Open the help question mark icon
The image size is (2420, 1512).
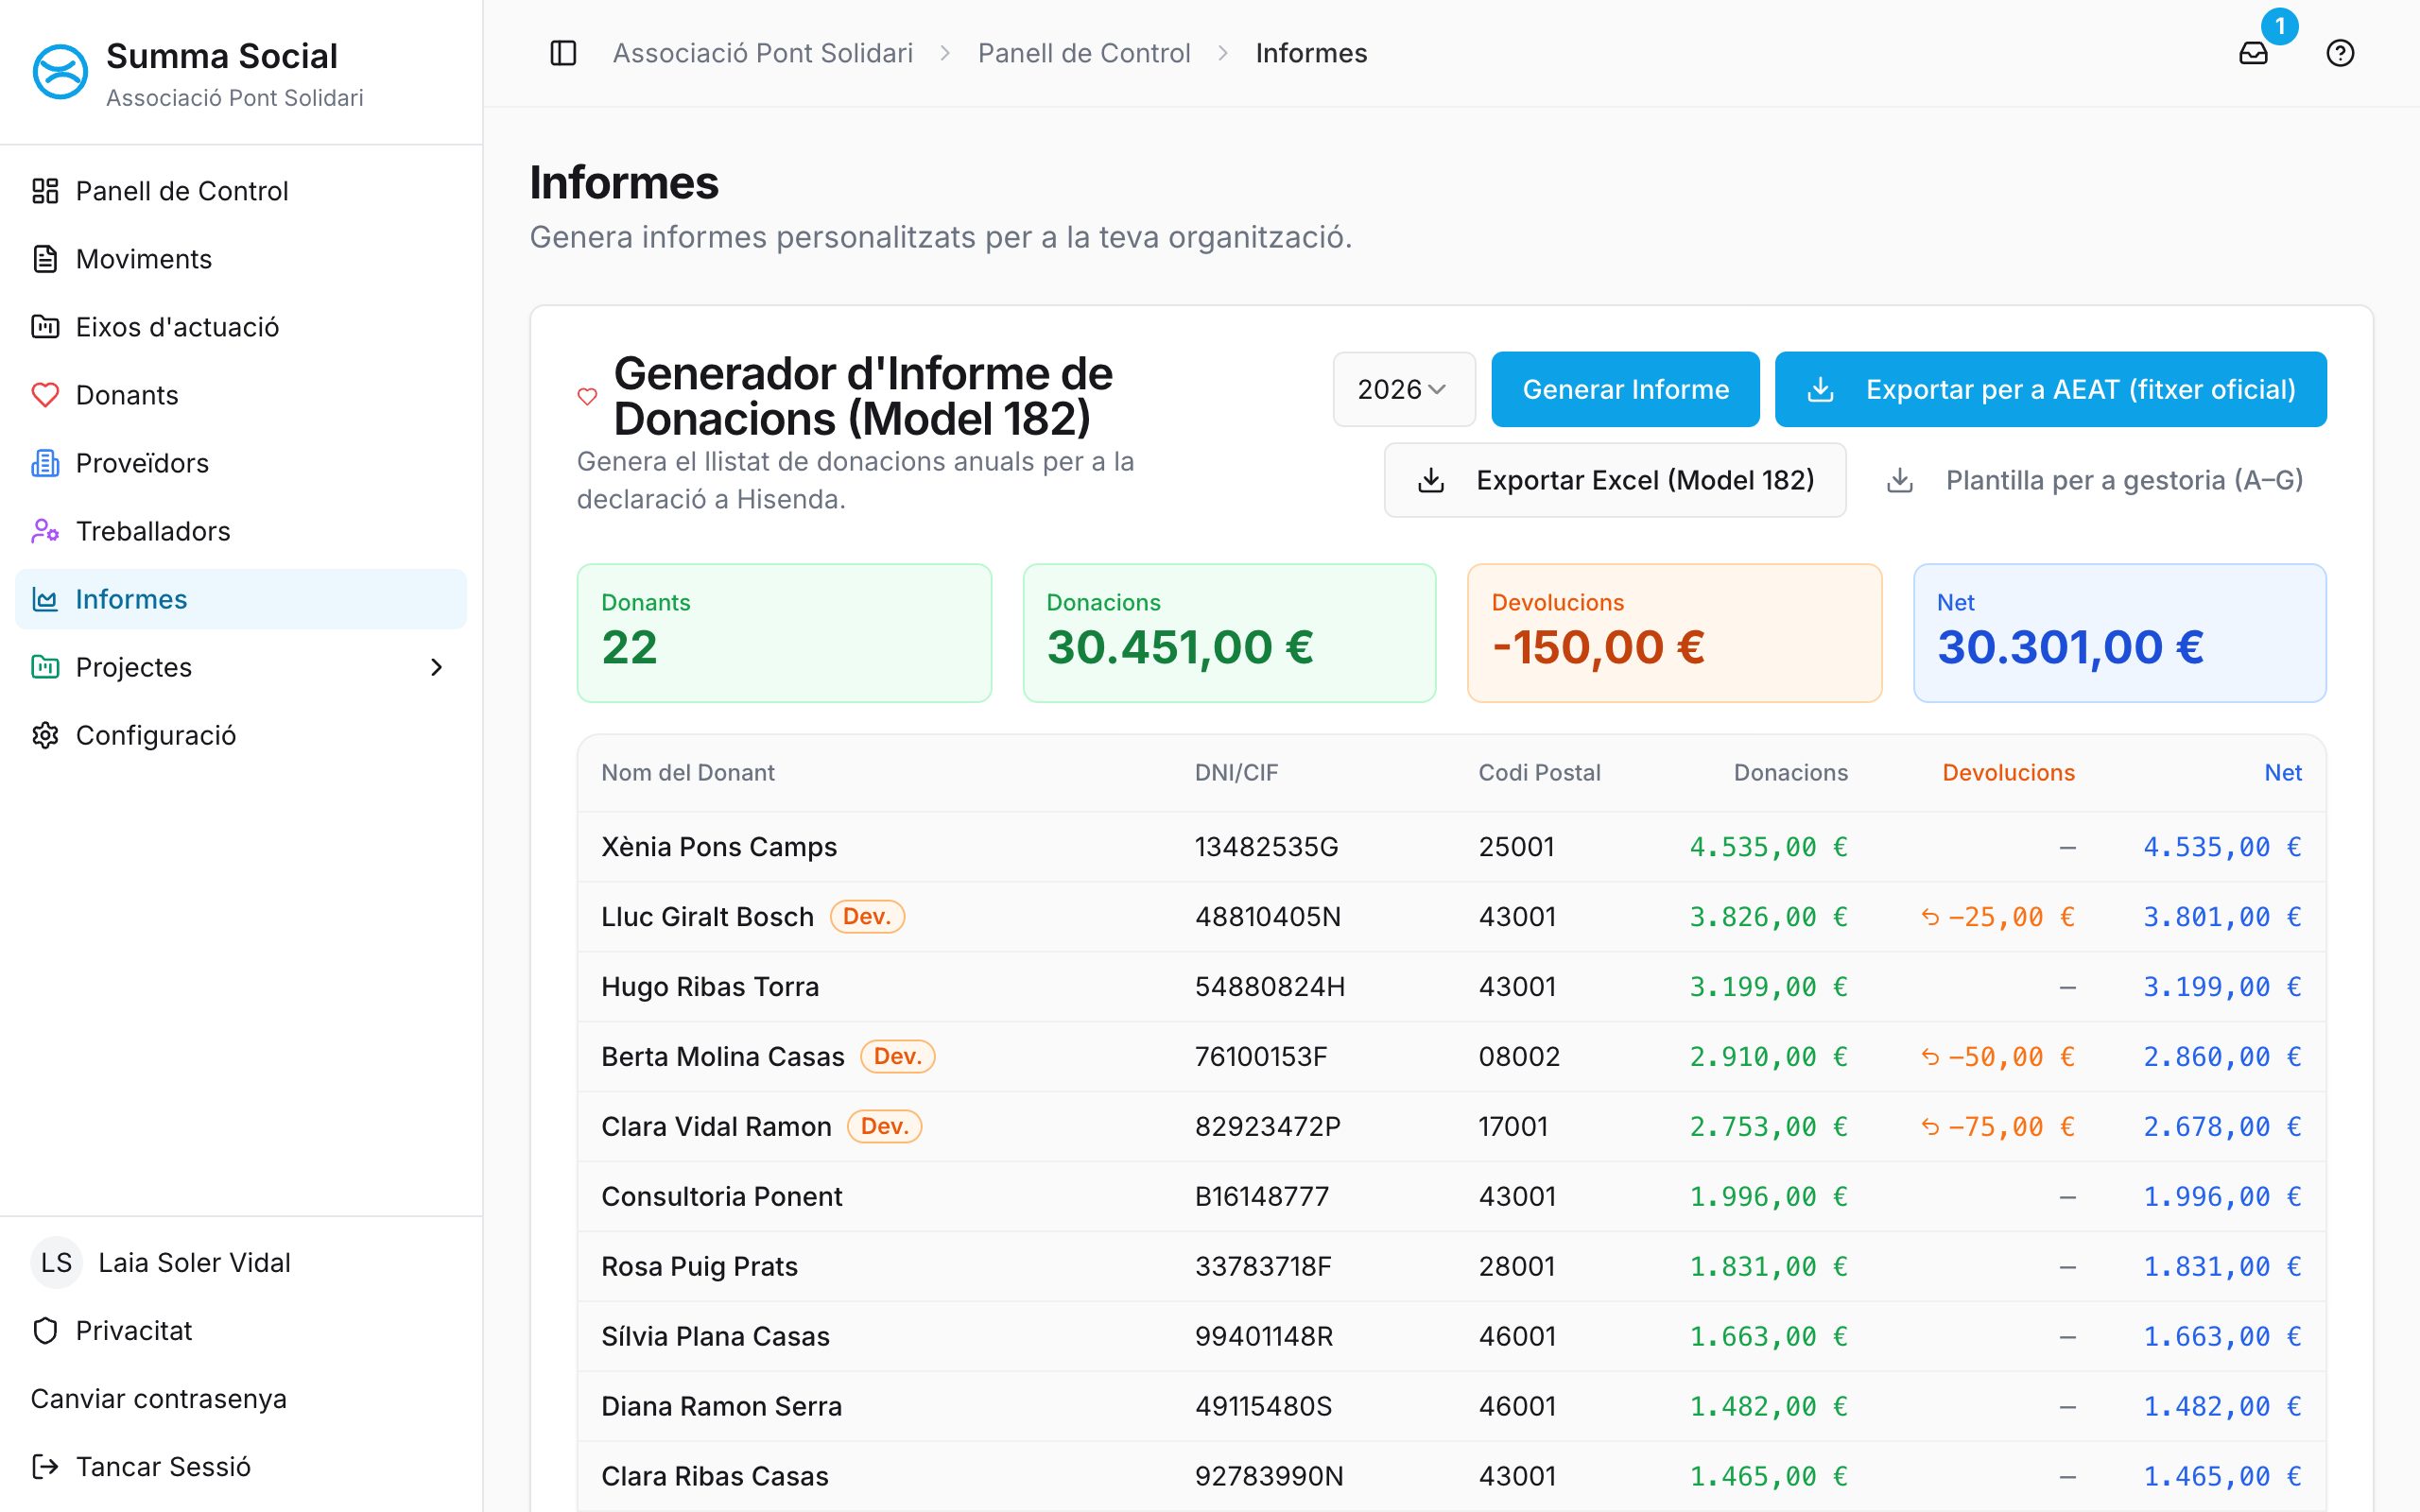(x=2340, y=53)
